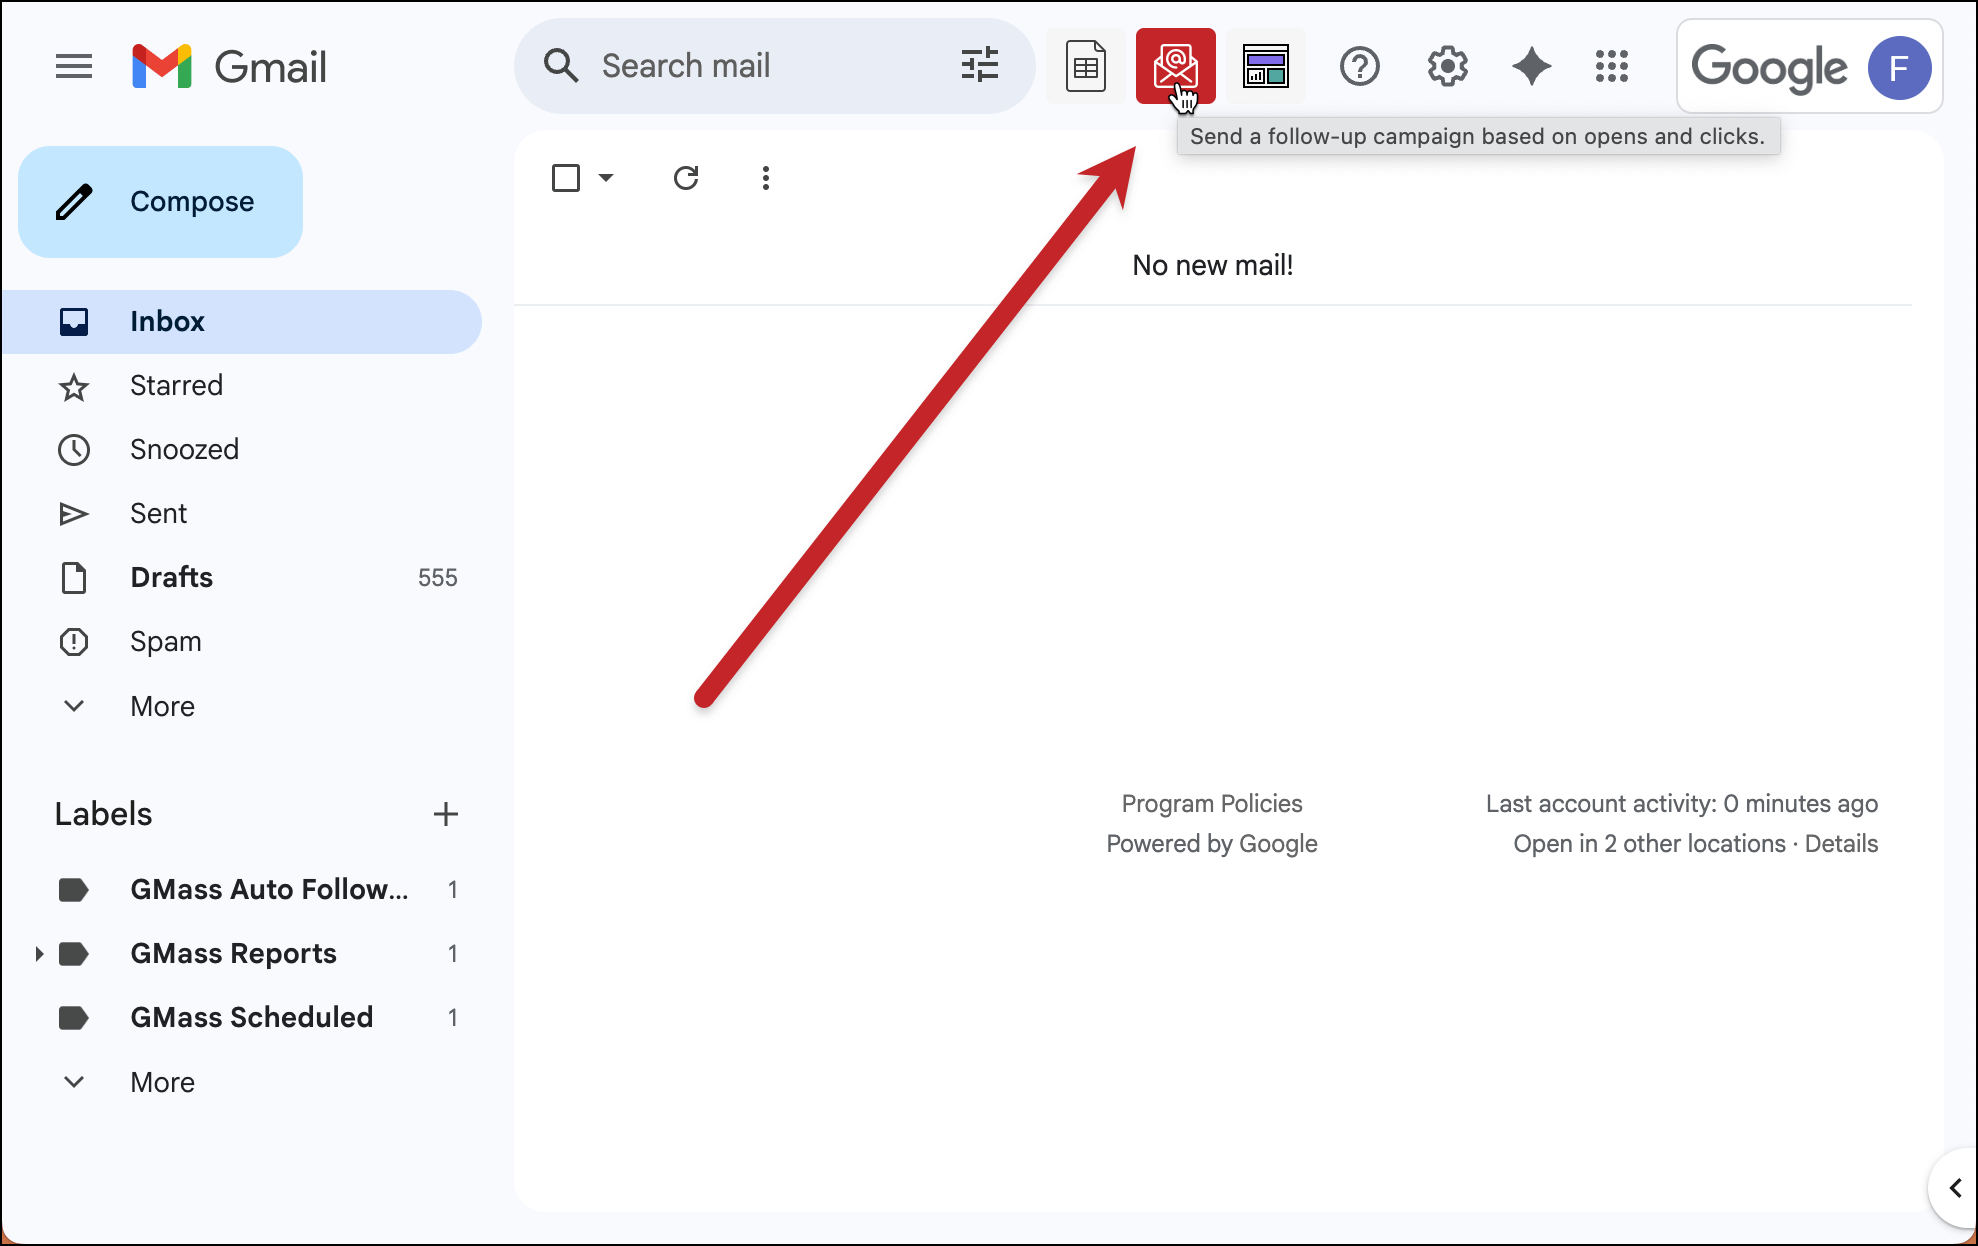
Task: Open the GMass Google Sheets connector icon
Action: click(x=1085, y=66)
